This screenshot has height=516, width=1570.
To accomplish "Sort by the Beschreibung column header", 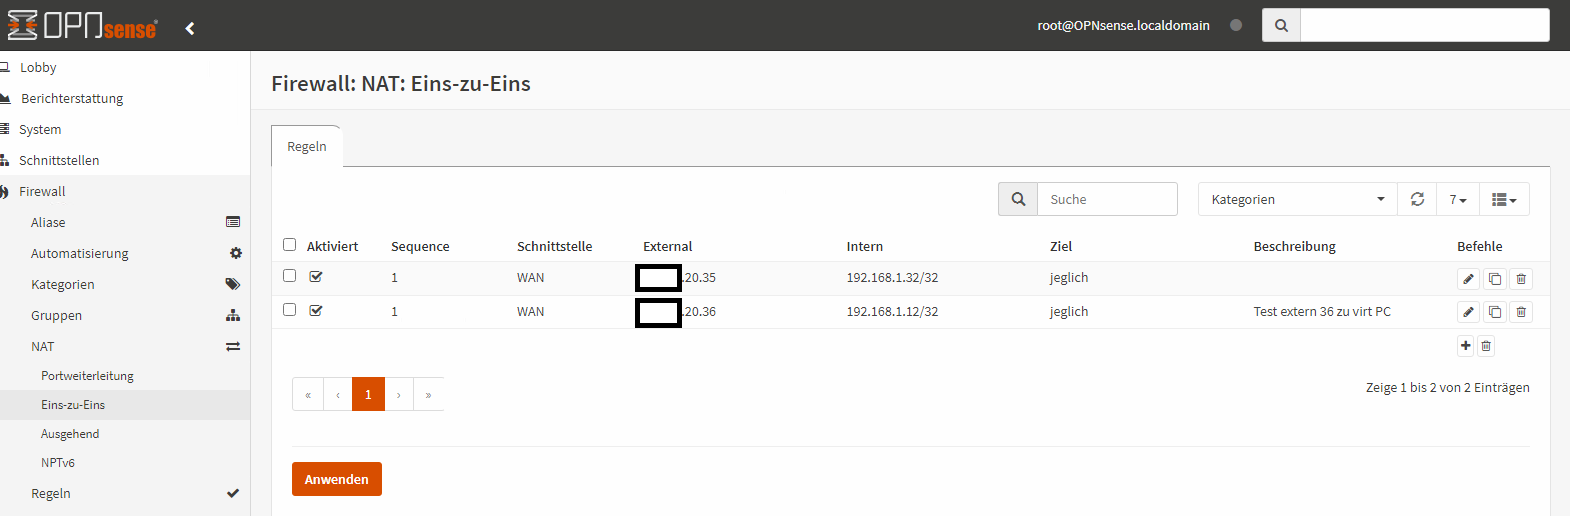I will 1294,246.
